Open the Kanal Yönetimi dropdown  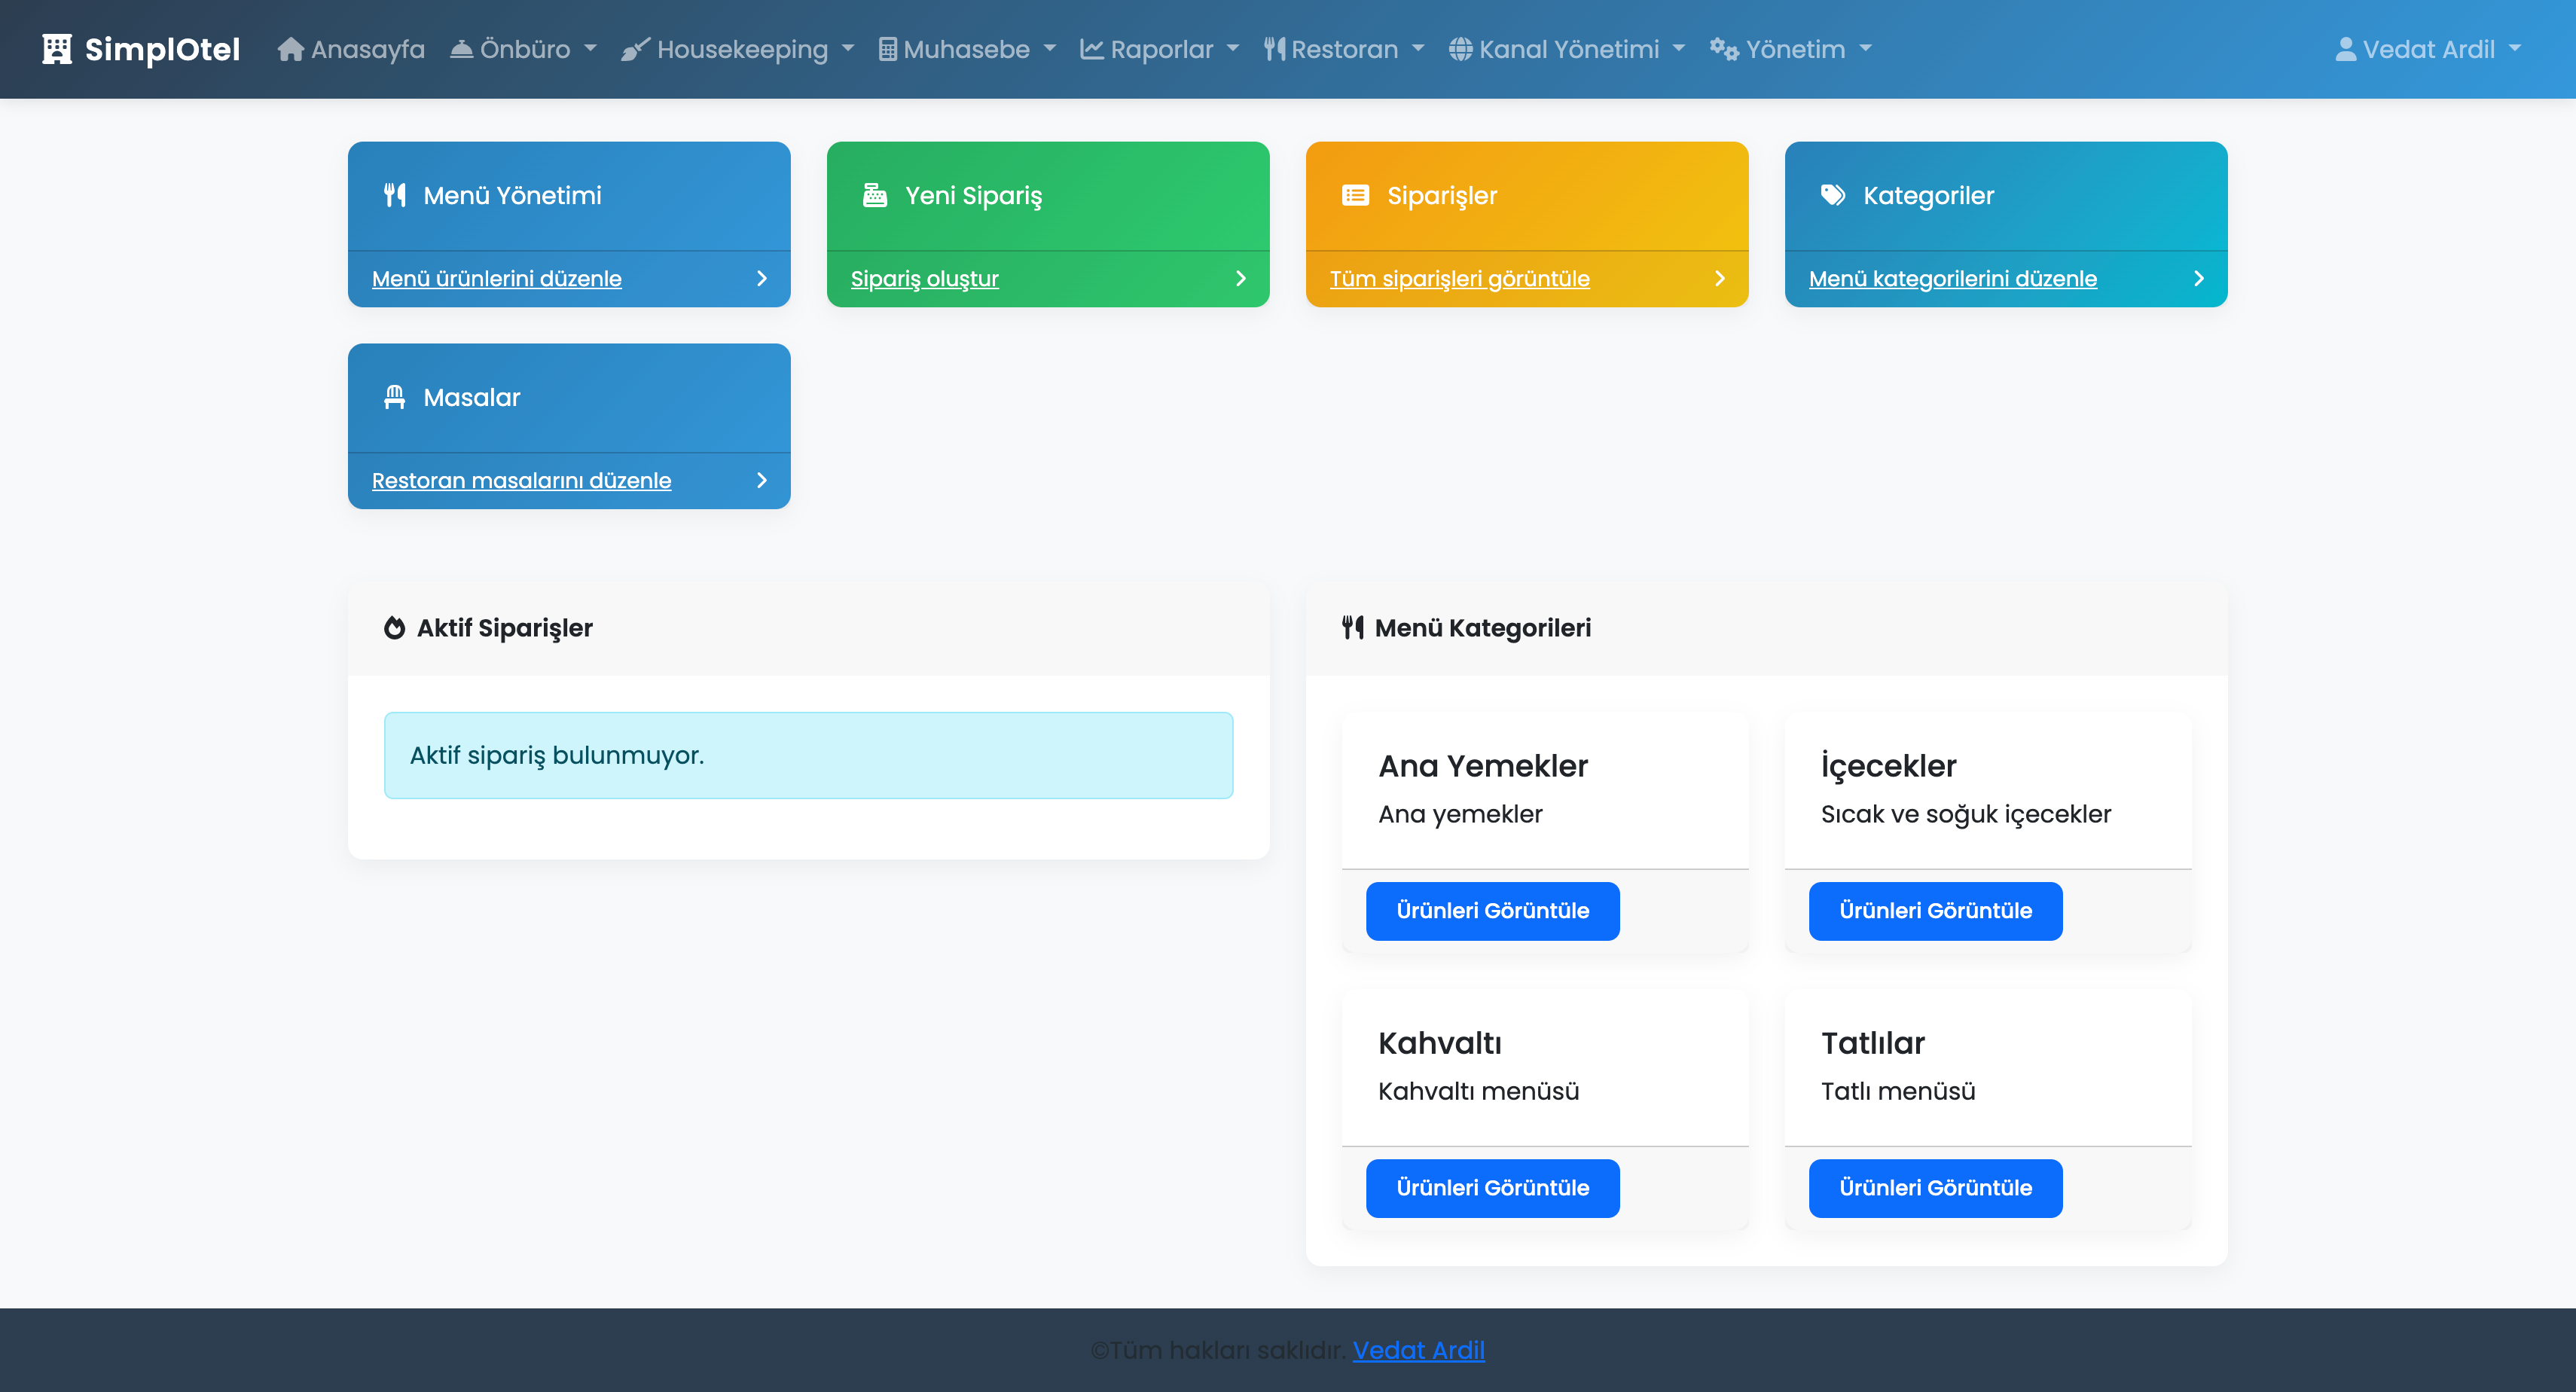coord(1567,49)
